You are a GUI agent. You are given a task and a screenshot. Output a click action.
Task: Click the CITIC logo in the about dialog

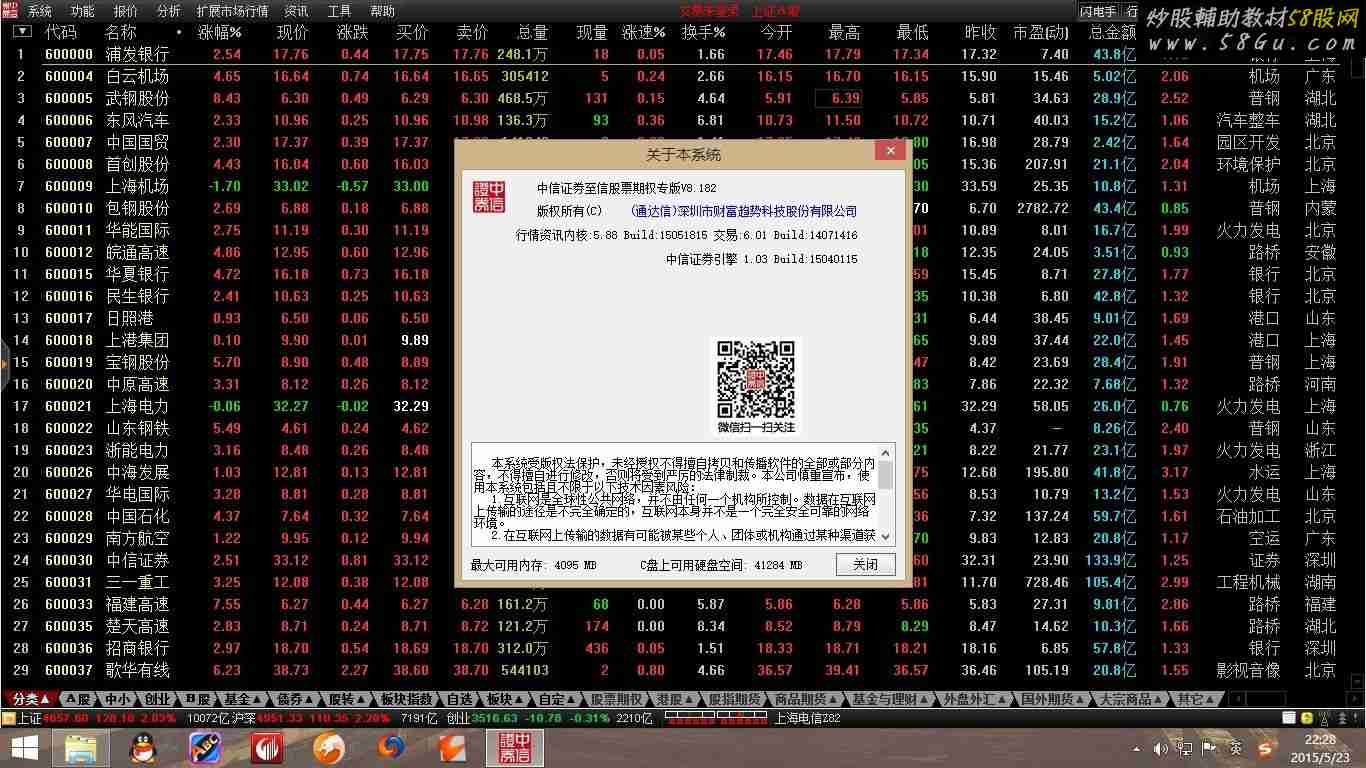point(489,196)
